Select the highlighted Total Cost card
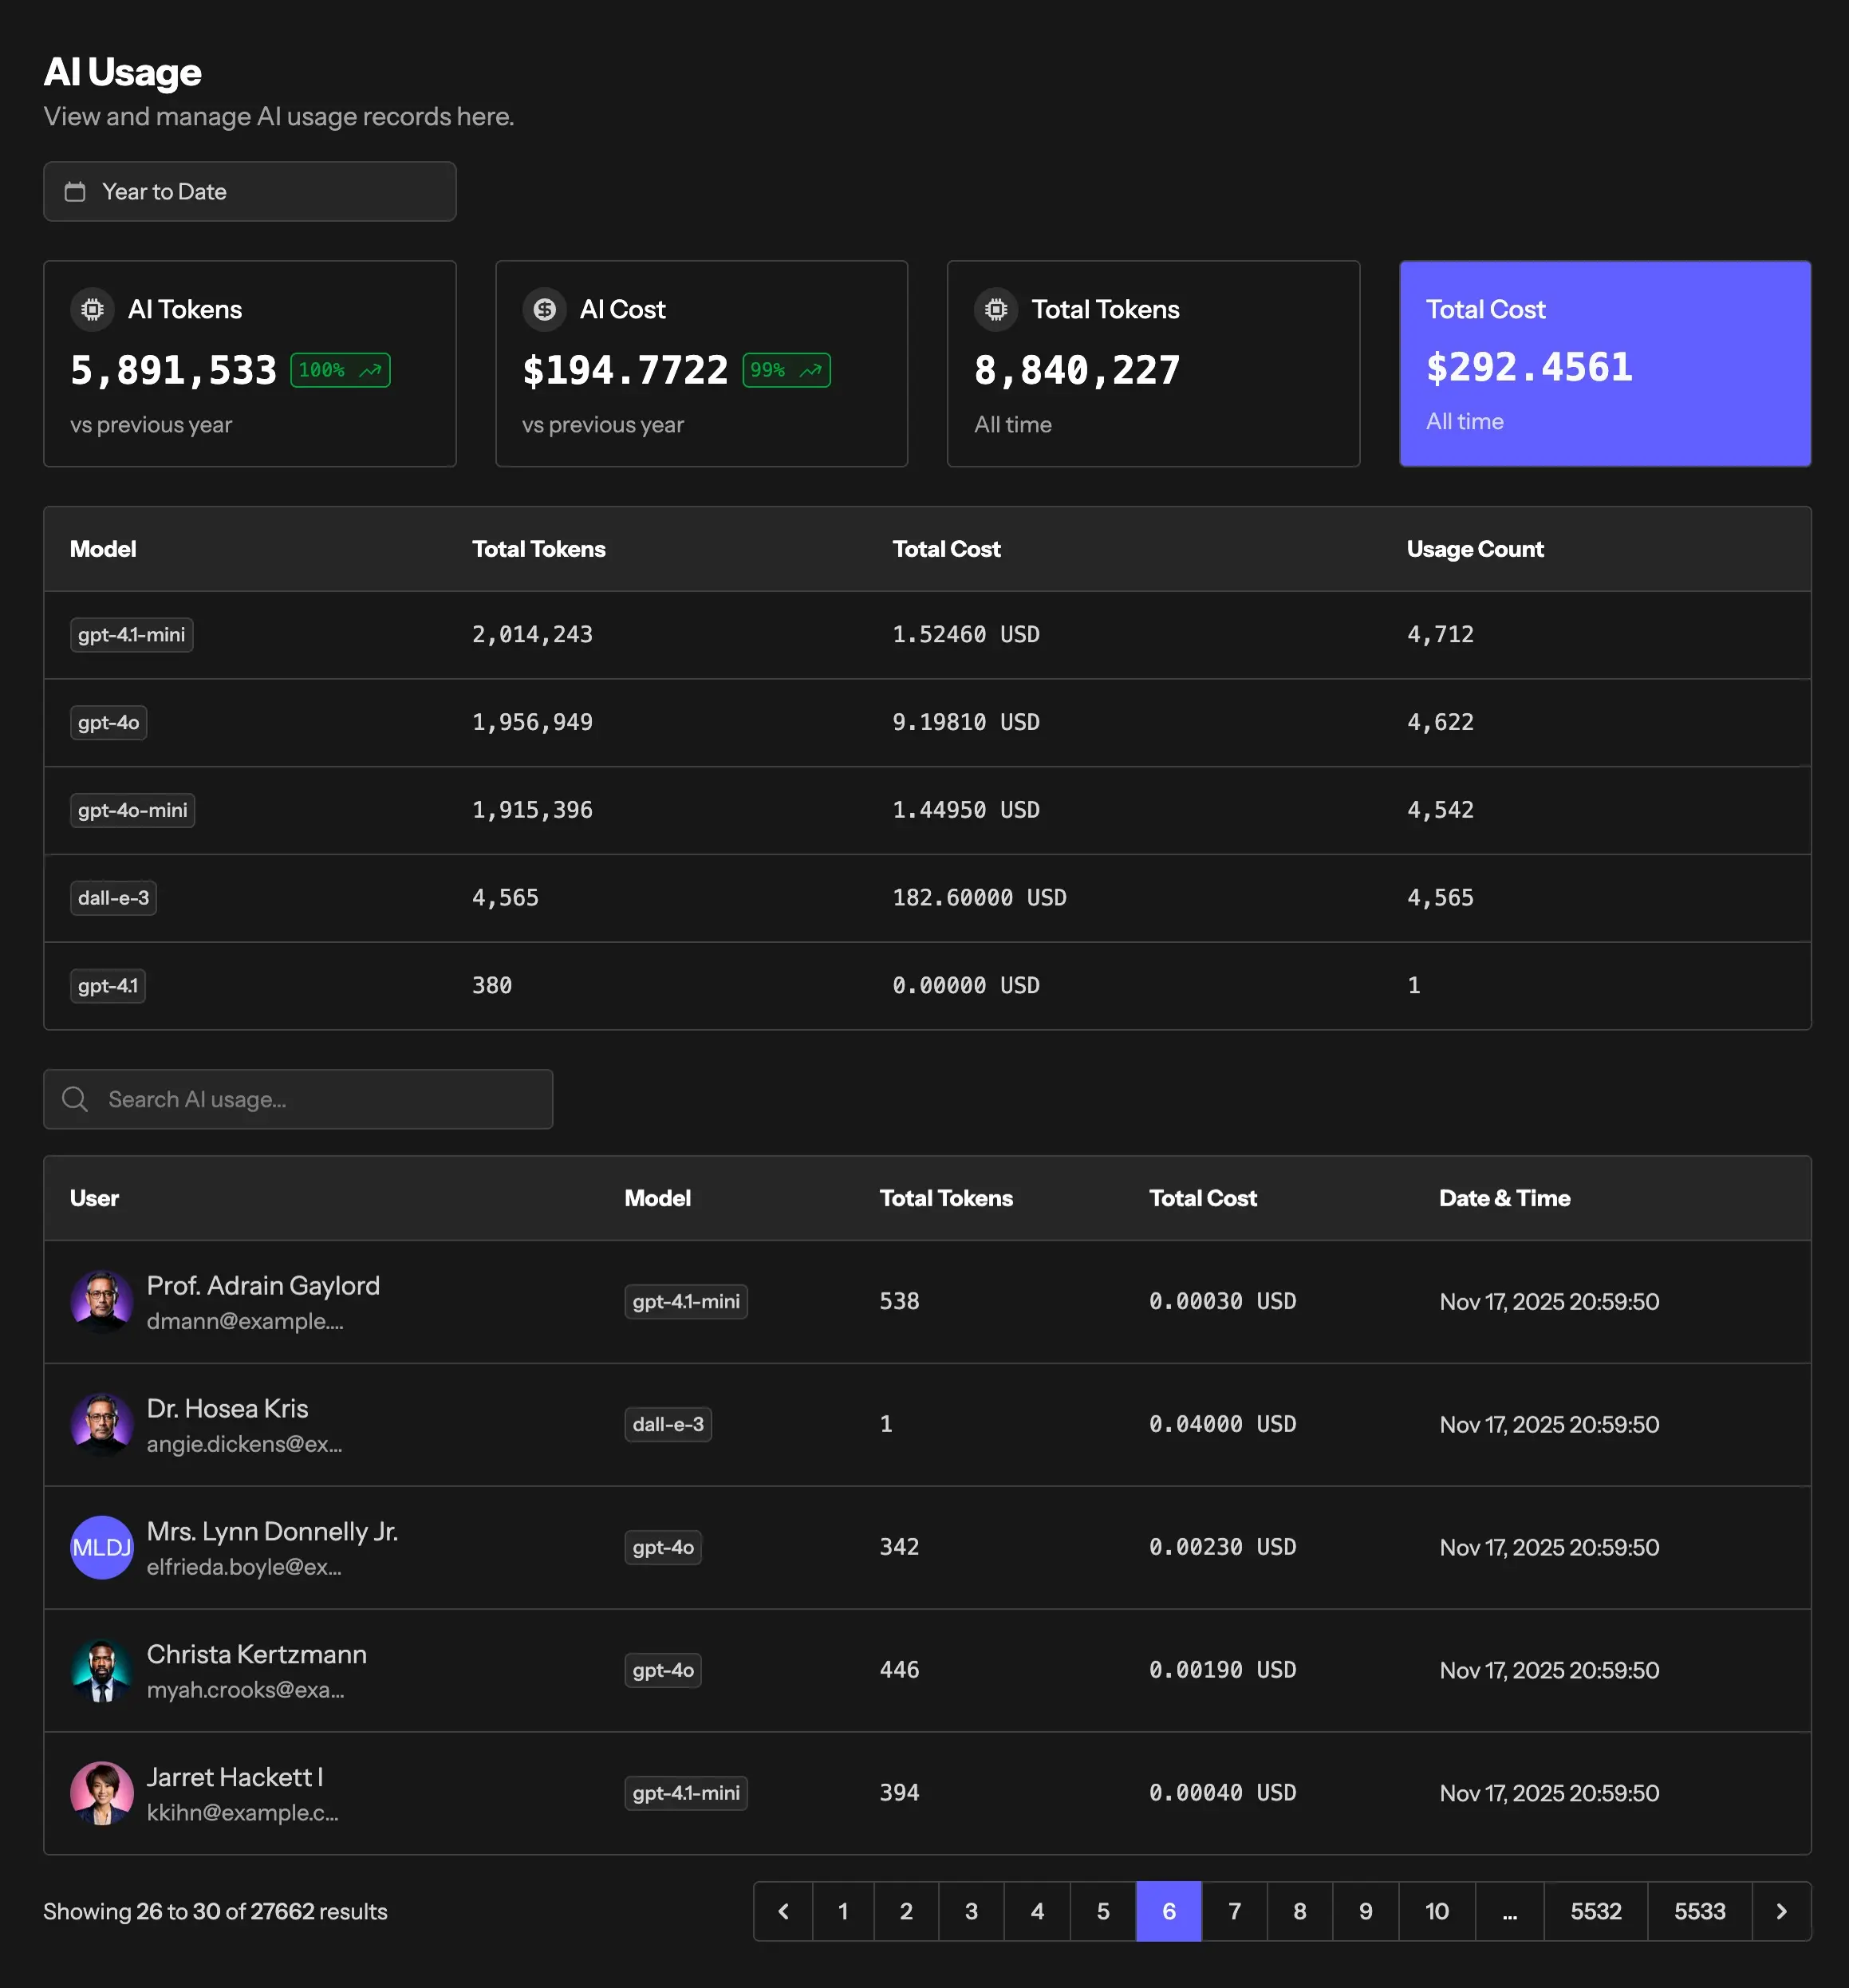The image size is (1849, 1988). click(x=1604, y=364)
